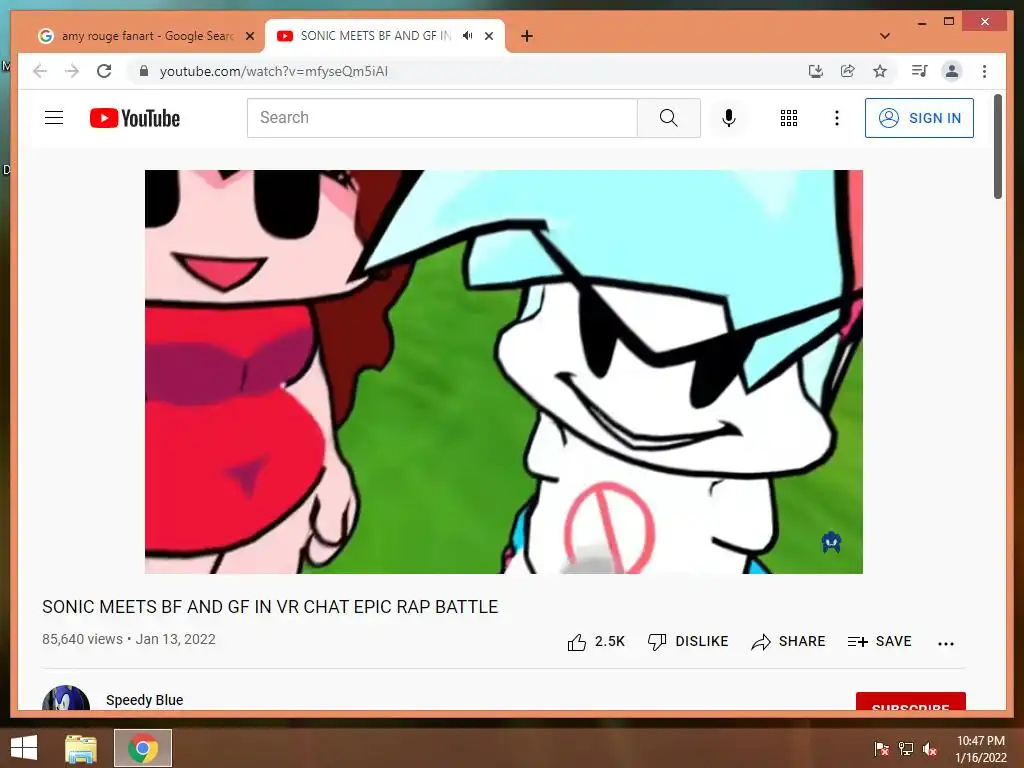Start voice search with the microphone
Screen dimensions: 1024x768
click(729, 118)
